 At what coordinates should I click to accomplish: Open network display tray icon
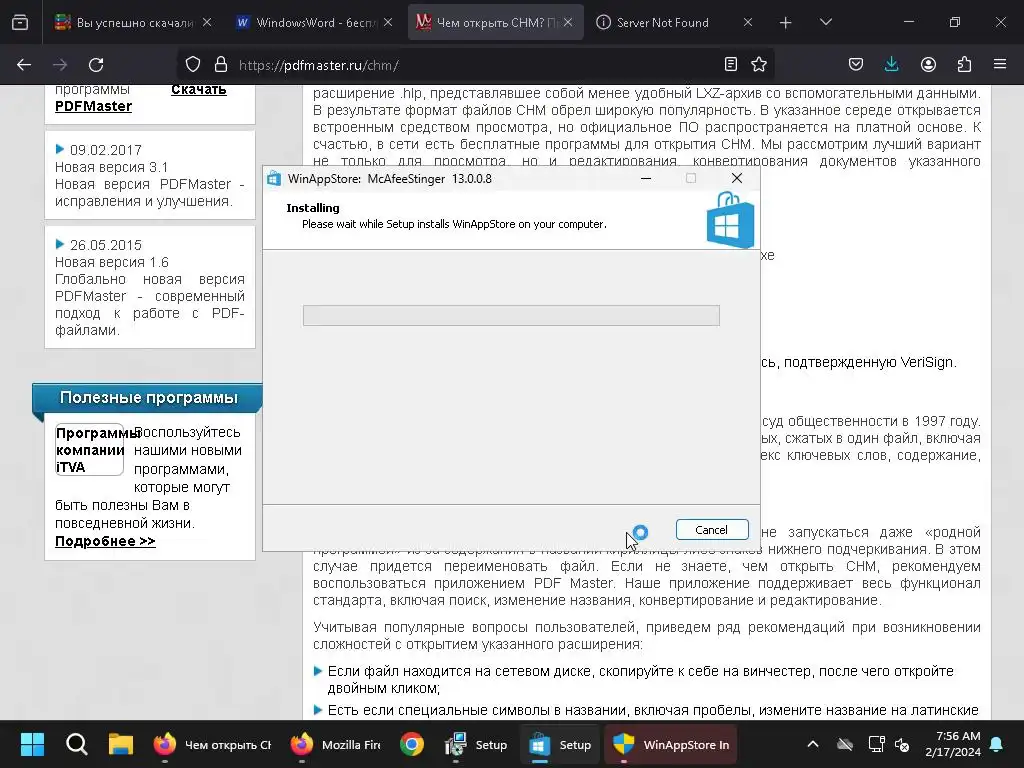(876, 744)
